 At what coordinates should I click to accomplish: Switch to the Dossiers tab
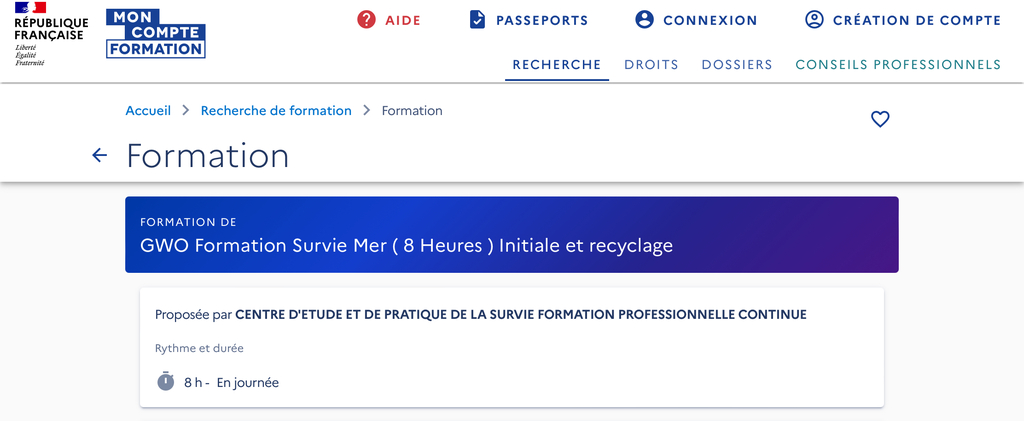point(737,65)
